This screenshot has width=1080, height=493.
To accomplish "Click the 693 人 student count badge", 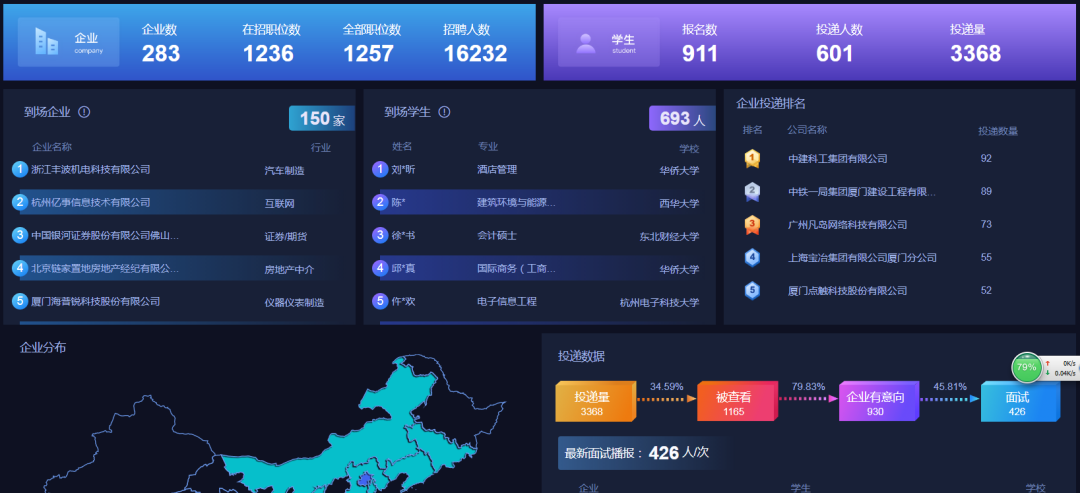I will click(681, 119).
